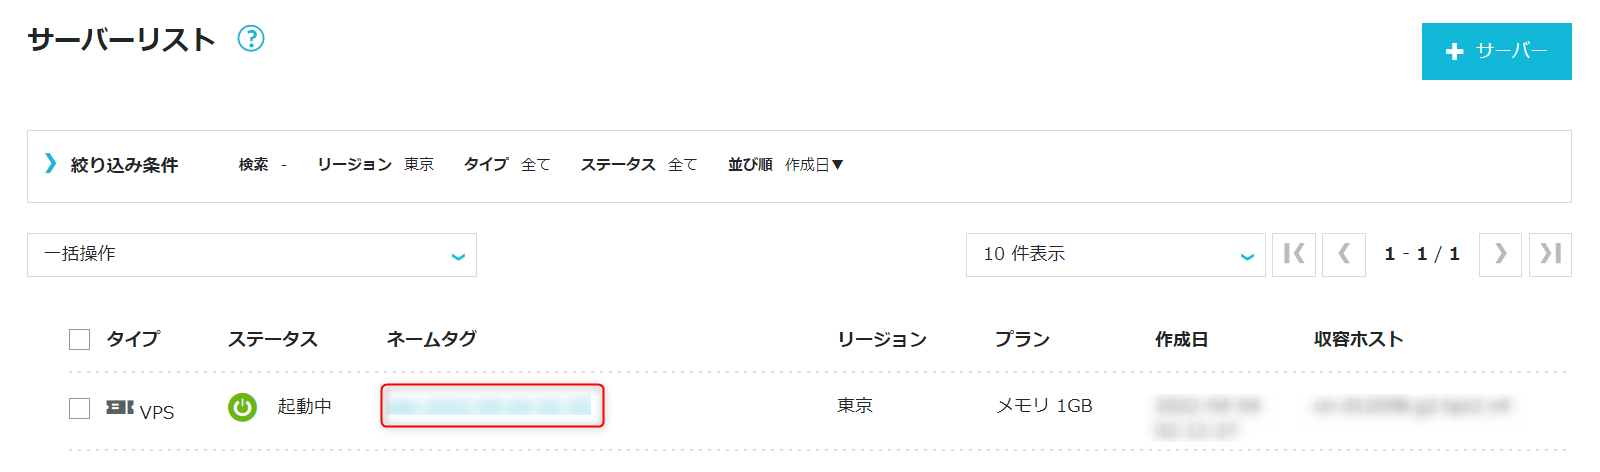Jump to the last page arrow
1600x472 pixels.
[1550, 254]
